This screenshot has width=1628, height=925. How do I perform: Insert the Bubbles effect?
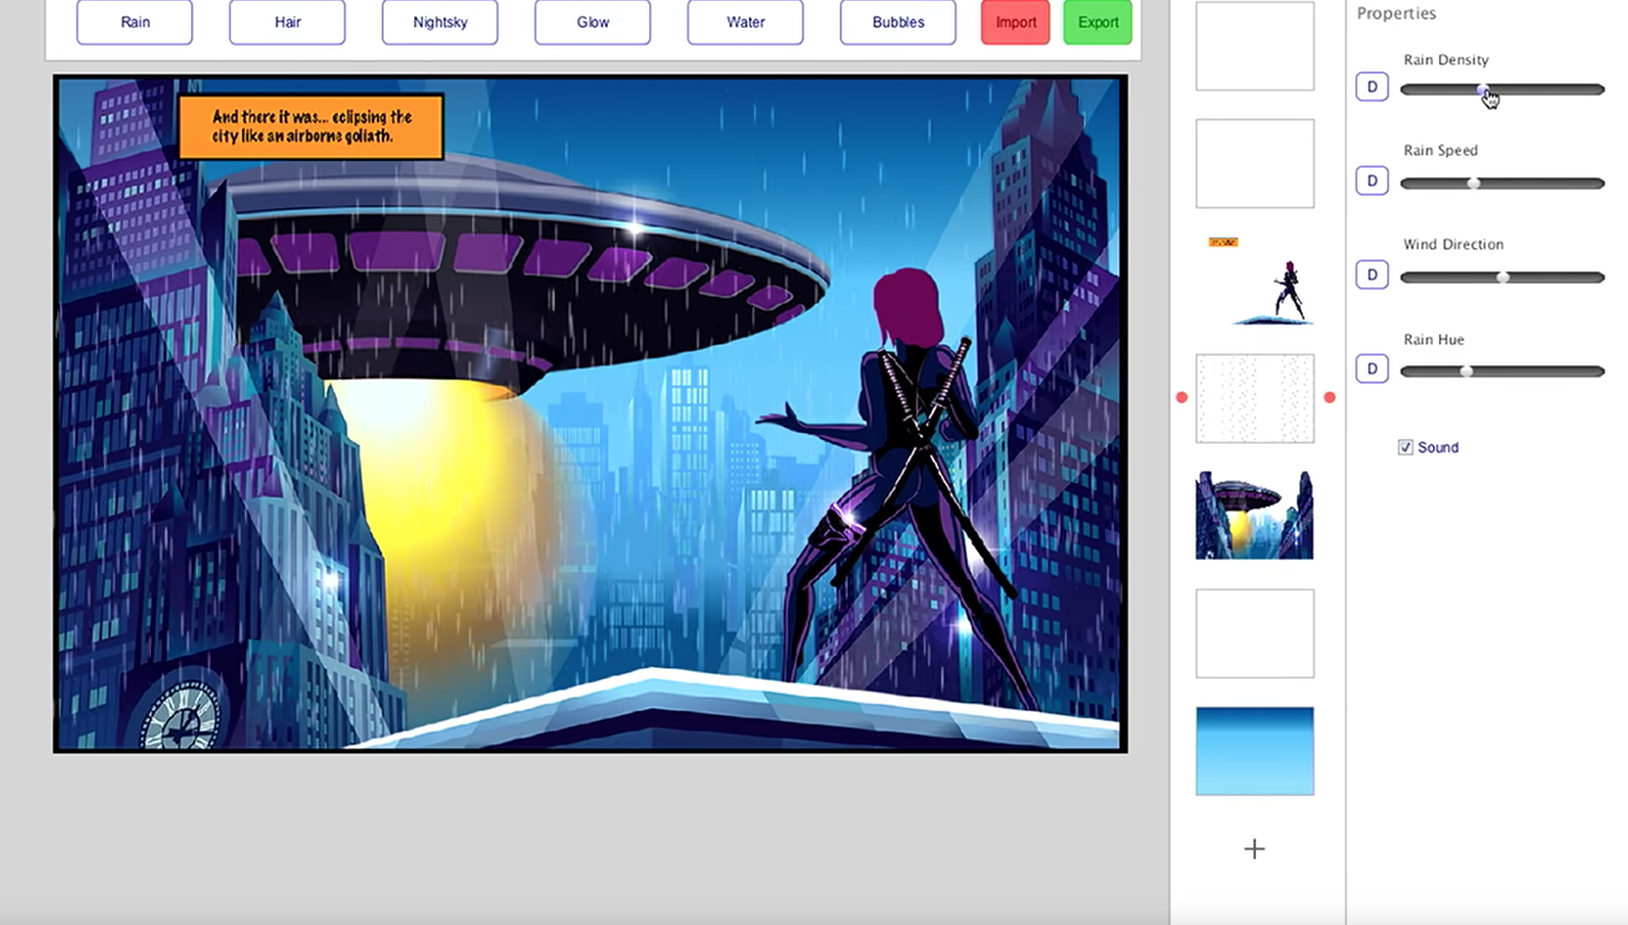tap(898, 22)
